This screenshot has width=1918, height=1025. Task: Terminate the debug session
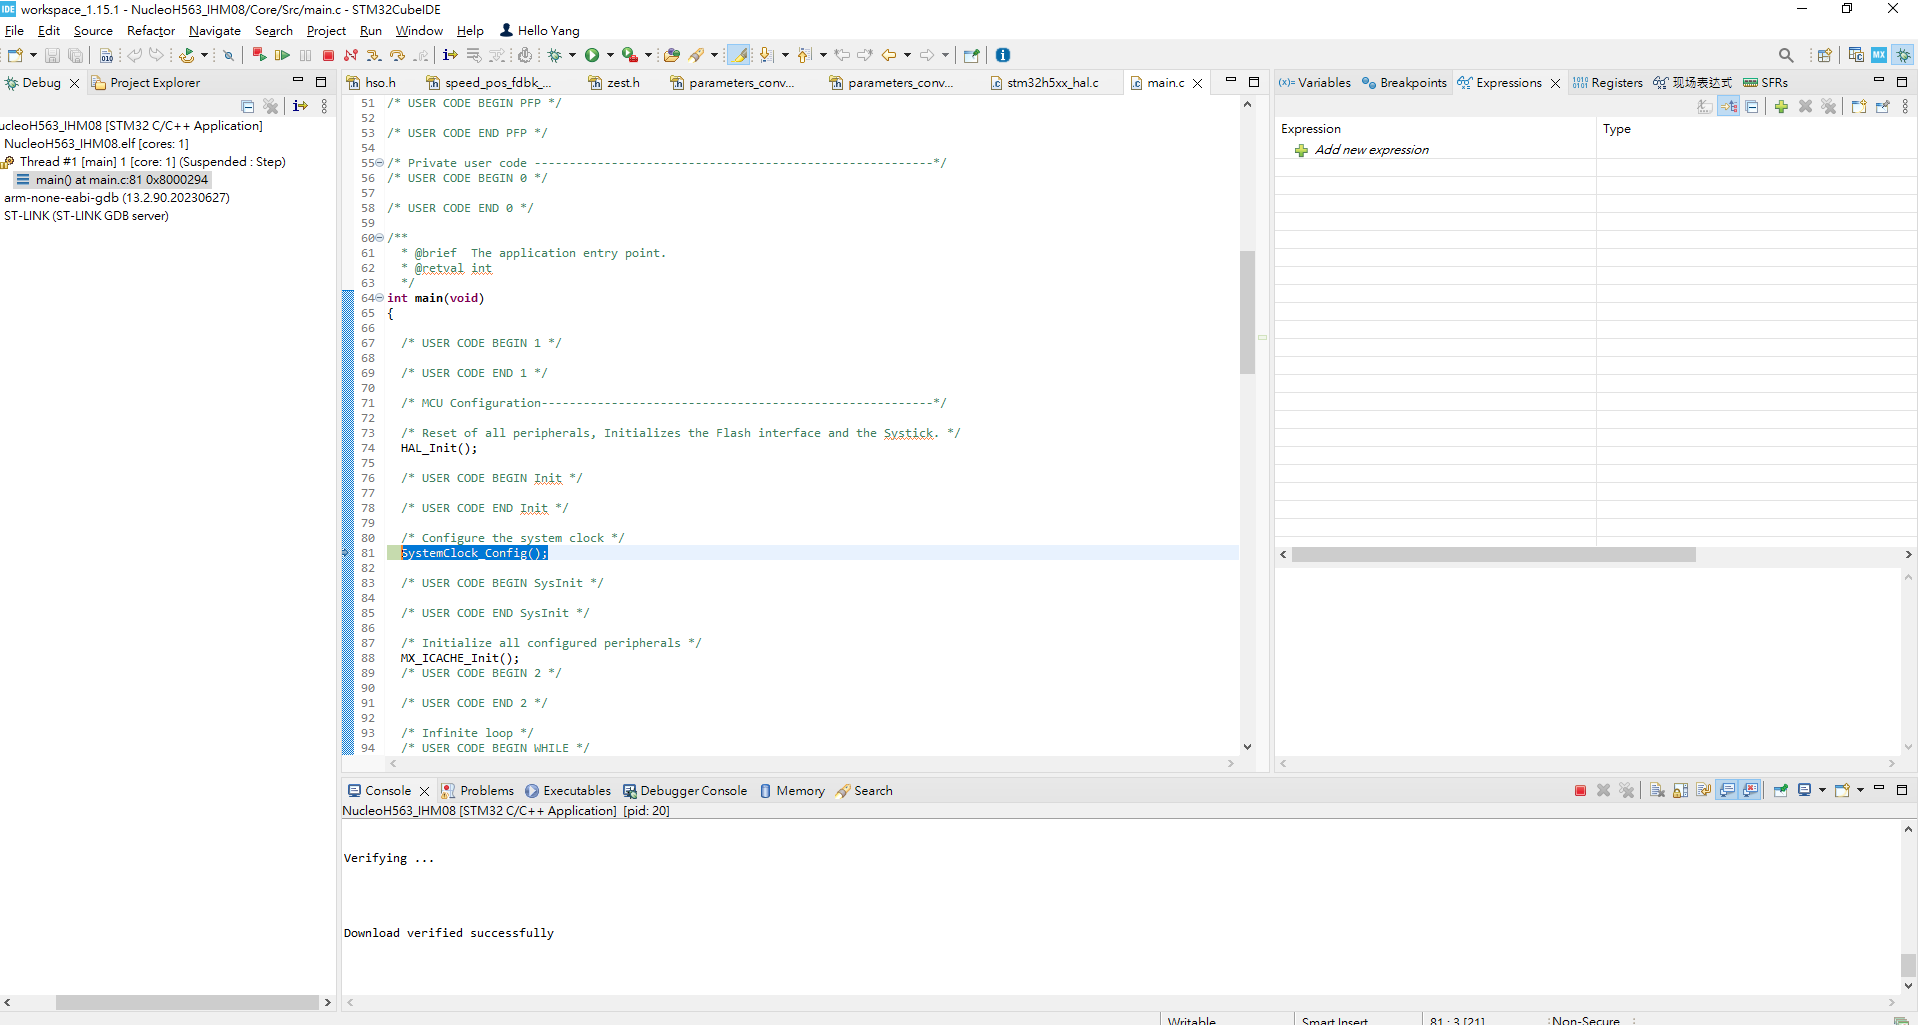coord(327,55)
